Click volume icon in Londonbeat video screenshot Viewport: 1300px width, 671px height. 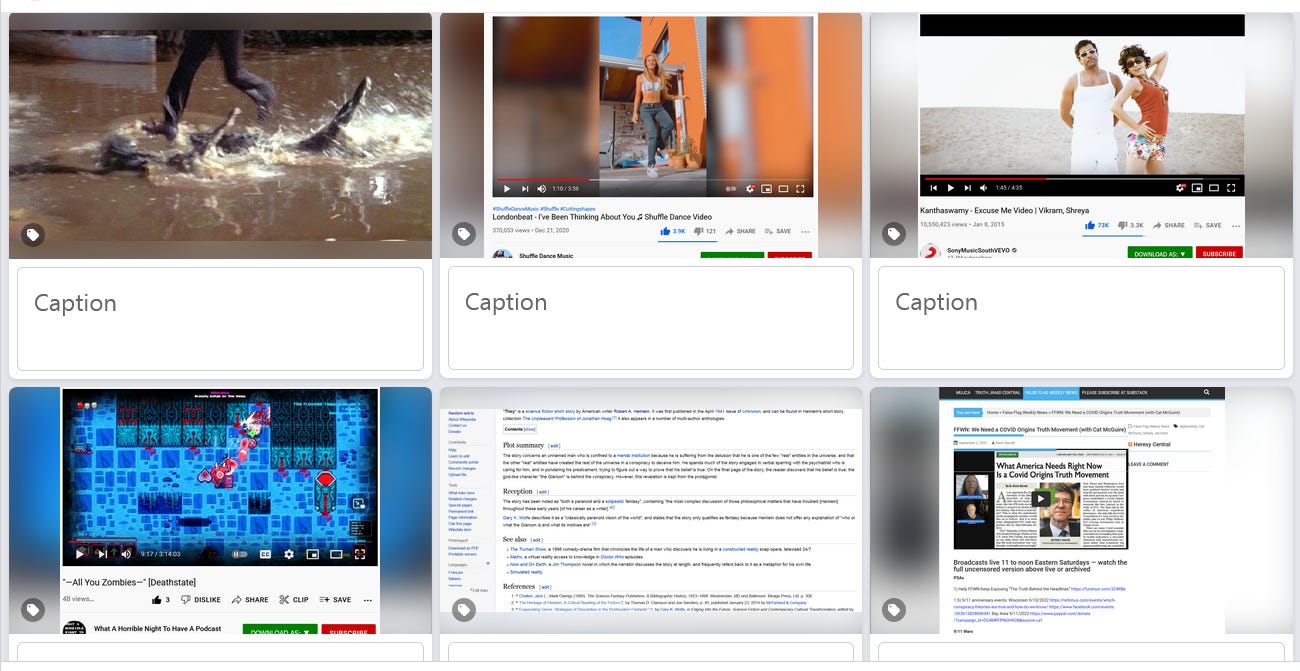point(542,188)
